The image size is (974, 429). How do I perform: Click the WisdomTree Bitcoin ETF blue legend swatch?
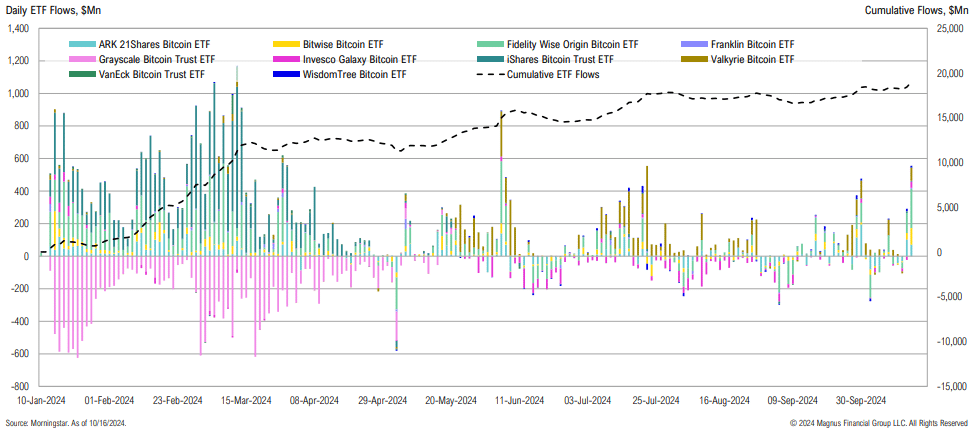point(287,74)
